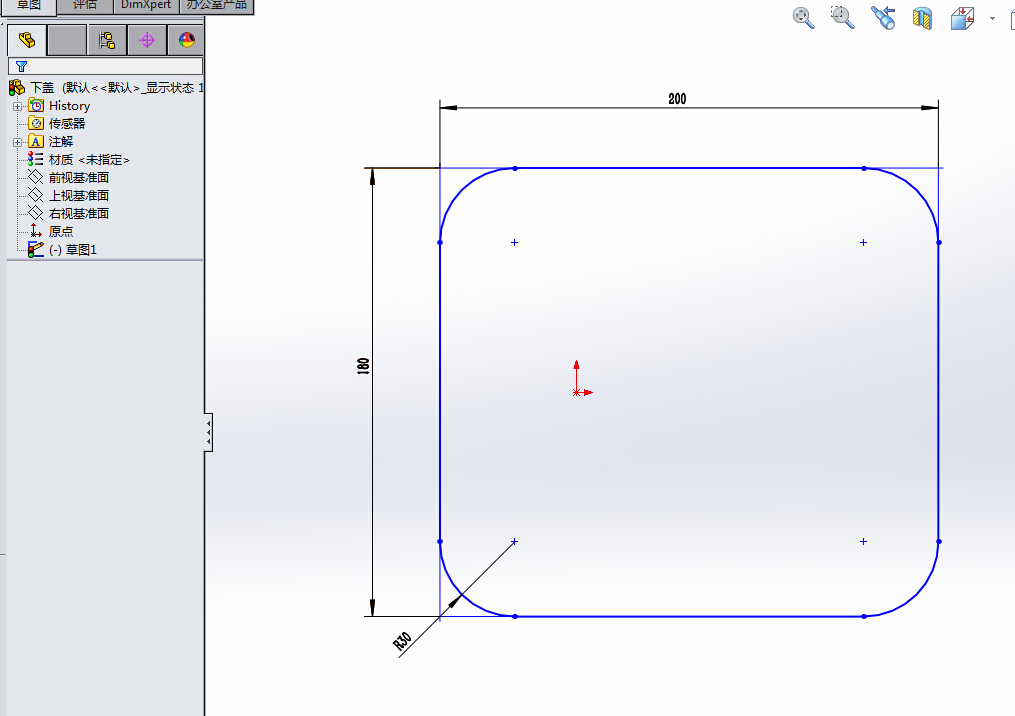Click the 材质 material icon
Viewport: 1015px width, 716px height.
coord(36,159)
